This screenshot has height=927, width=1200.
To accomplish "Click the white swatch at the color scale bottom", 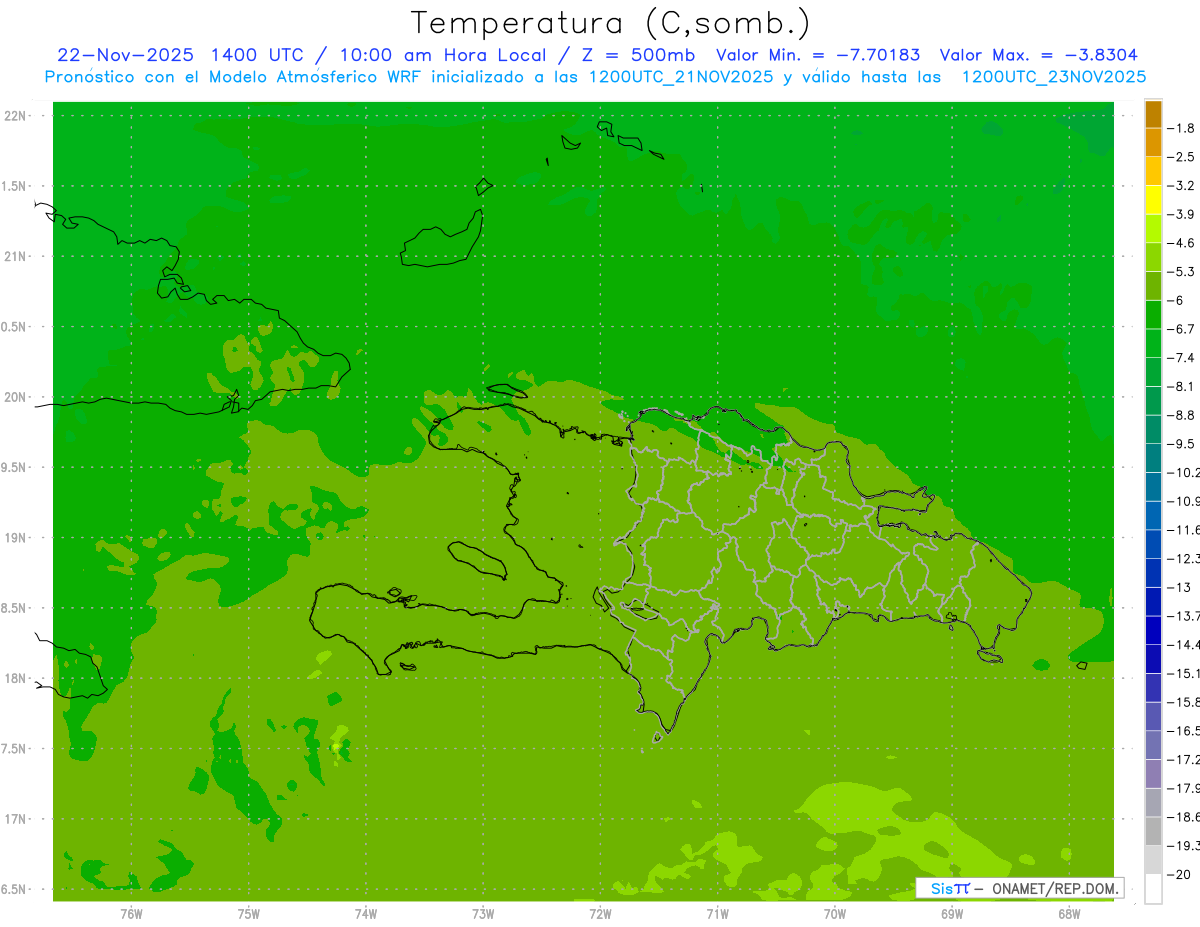I will point(1153,889).
